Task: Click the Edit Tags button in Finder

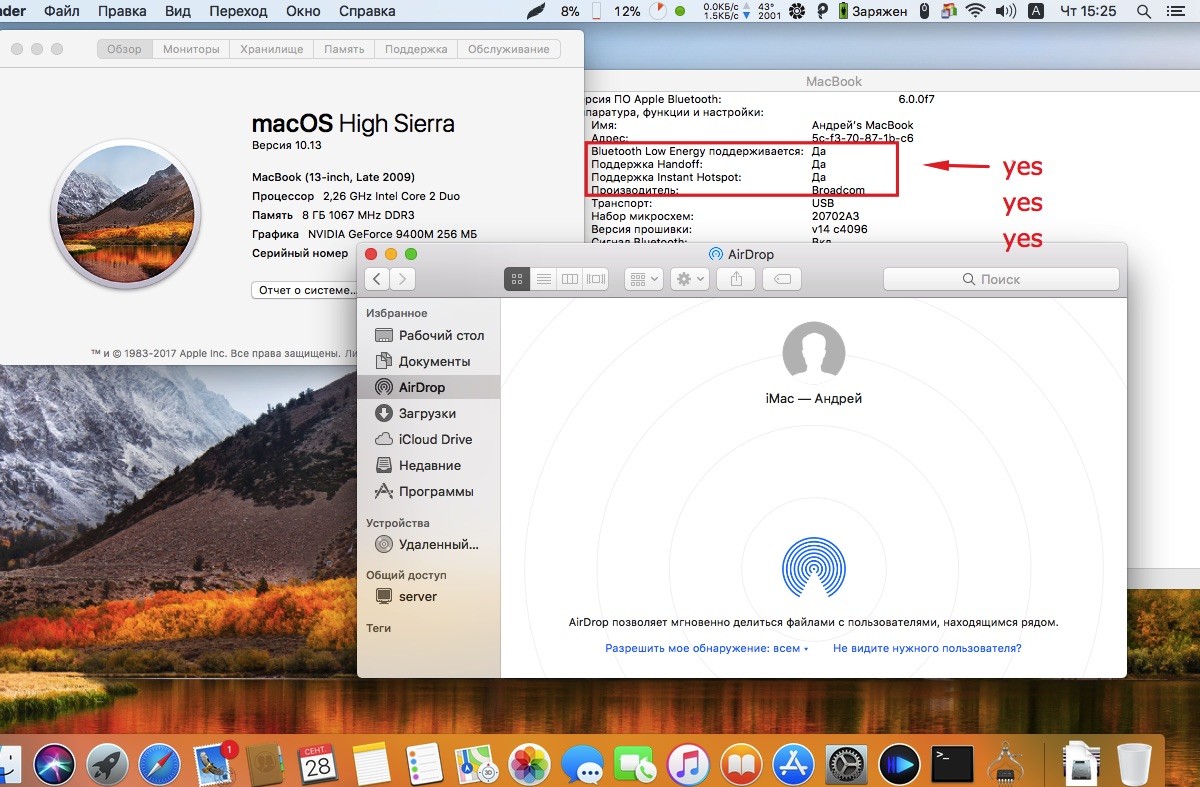Action: point(782,279)
